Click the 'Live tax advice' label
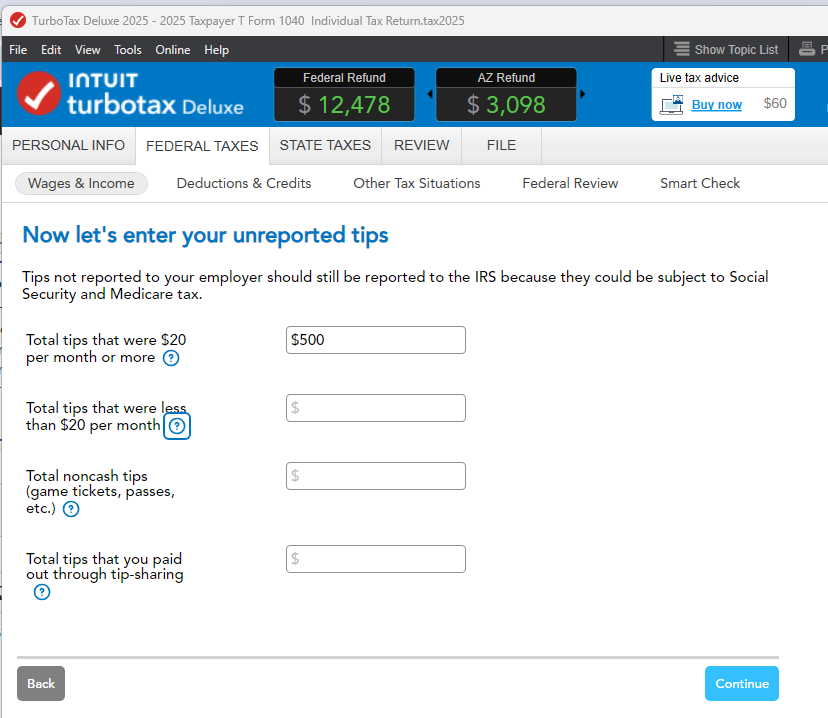The image size is (828, 718). point(699,78)
